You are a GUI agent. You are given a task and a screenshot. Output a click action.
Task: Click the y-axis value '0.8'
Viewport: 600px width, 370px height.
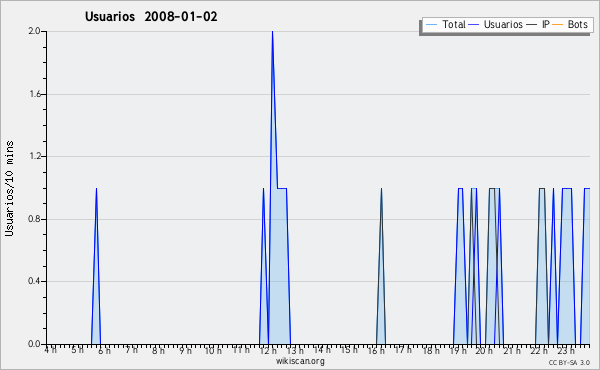click(x=34, y=219)
